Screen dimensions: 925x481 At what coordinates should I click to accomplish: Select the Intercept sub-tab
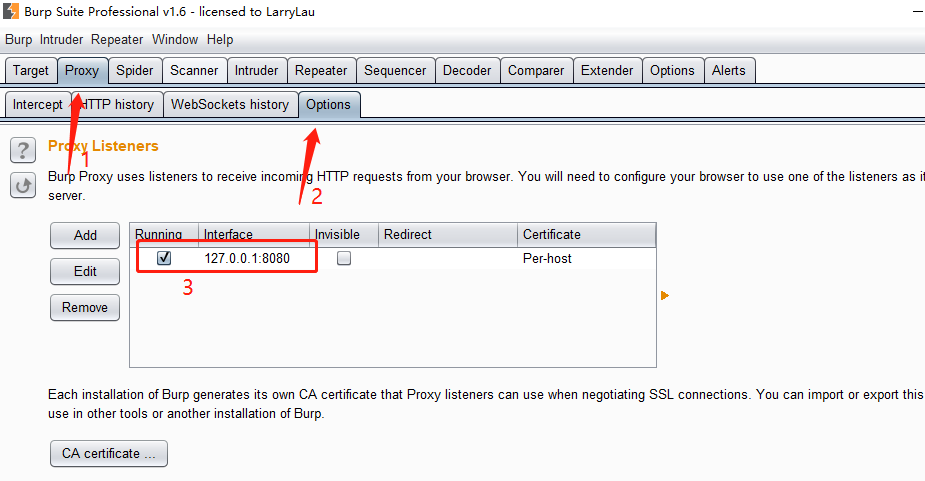point(38,105)
